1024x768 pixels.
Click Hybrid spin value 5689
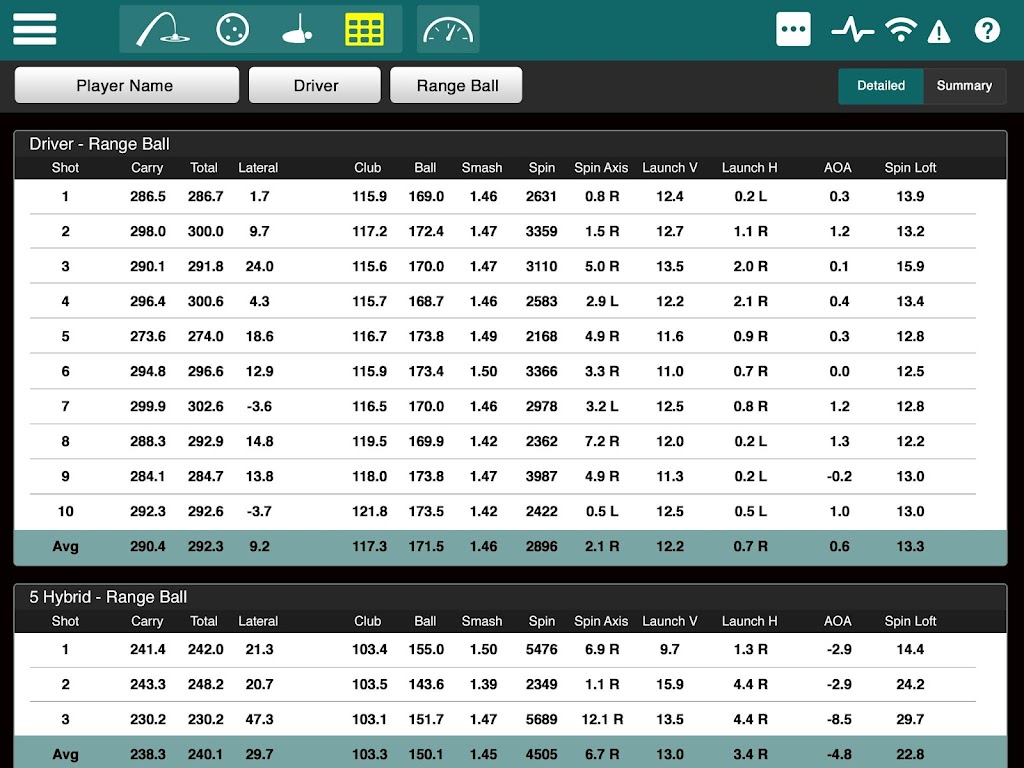pyautogui.click(x=541, y=720)
